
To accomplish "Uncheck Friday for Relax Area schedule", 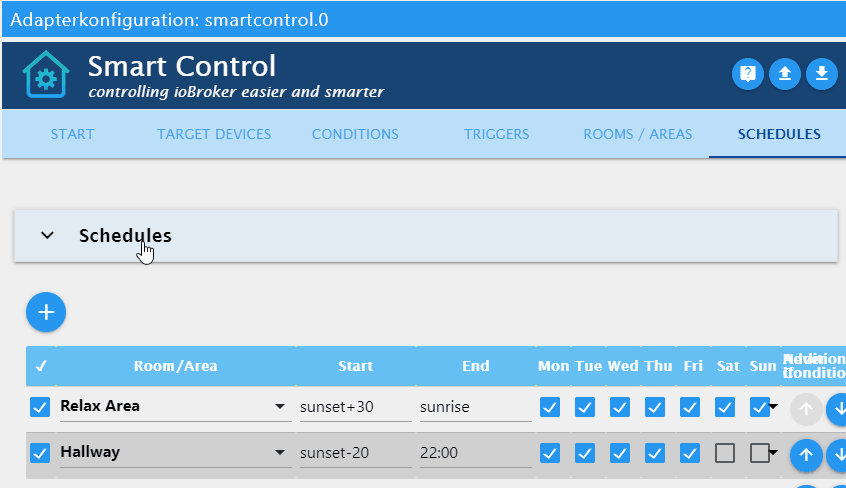I will 690,407.
